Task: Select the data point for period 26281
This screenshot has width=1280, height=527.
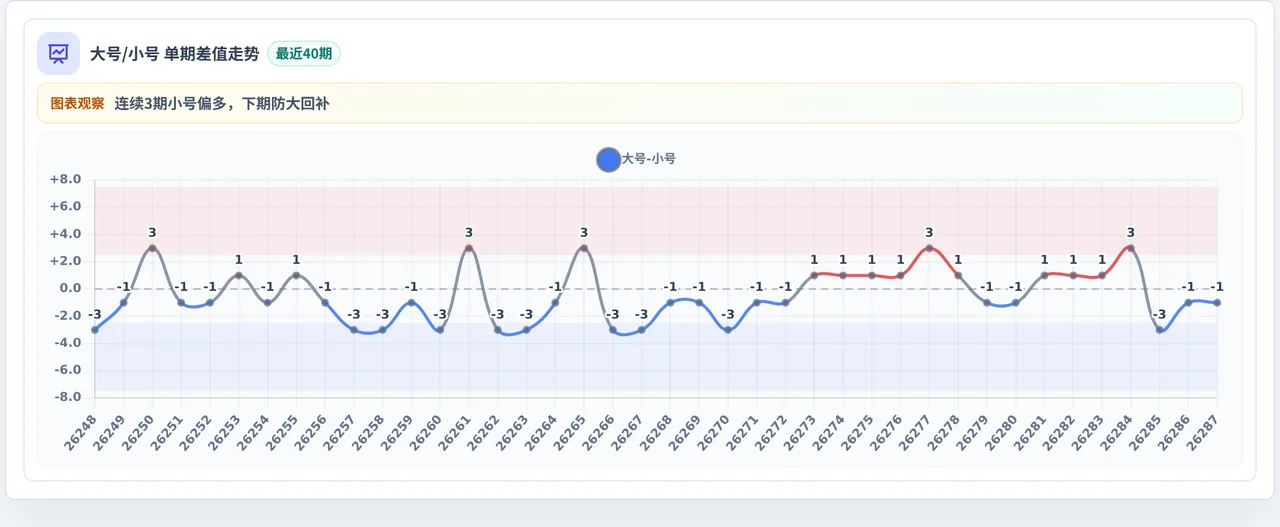Action: coord(1044,275)
